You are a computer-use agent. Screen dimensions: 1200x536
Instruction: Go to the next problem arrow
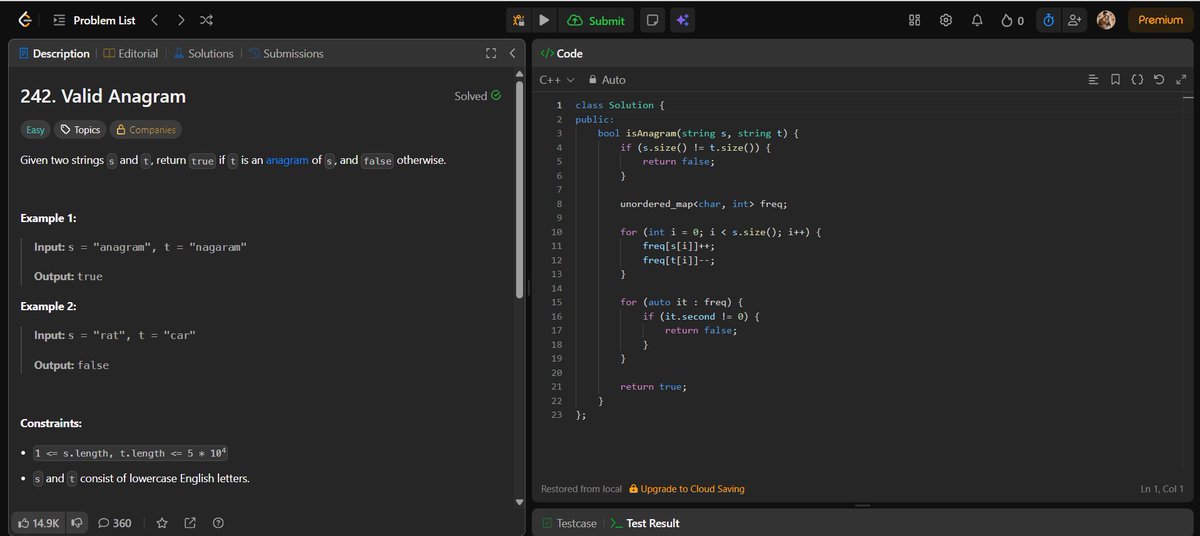tap(180, 20)
